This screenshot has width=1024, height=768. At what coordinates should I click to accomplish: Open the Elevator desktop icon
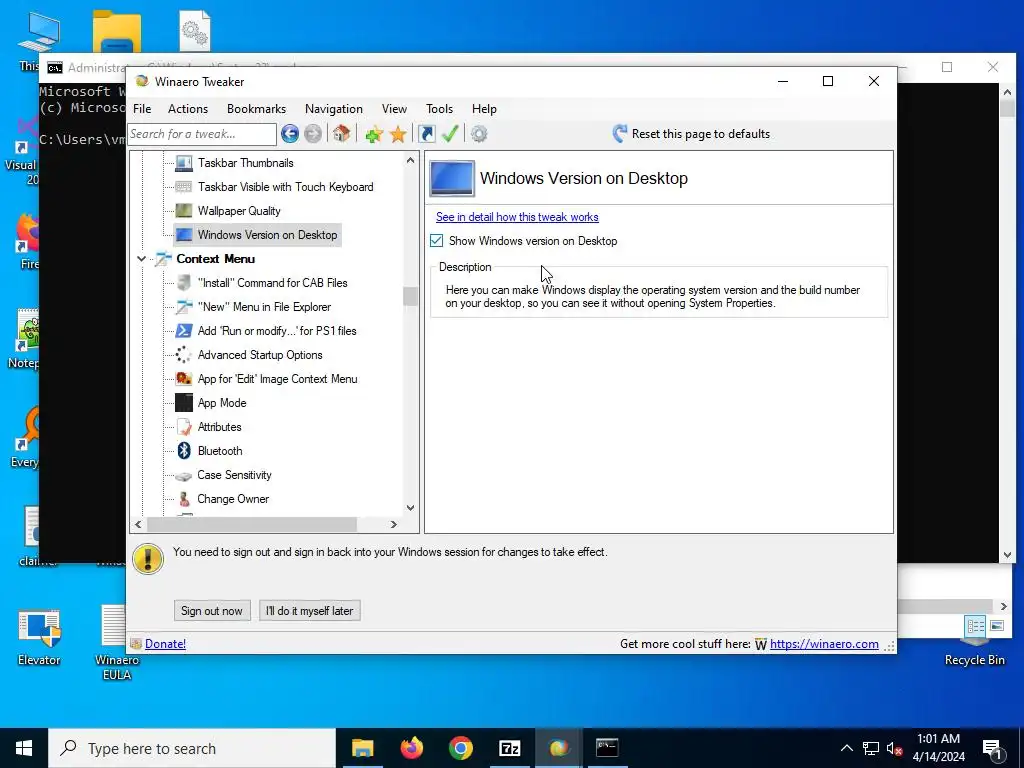[39, 637]
